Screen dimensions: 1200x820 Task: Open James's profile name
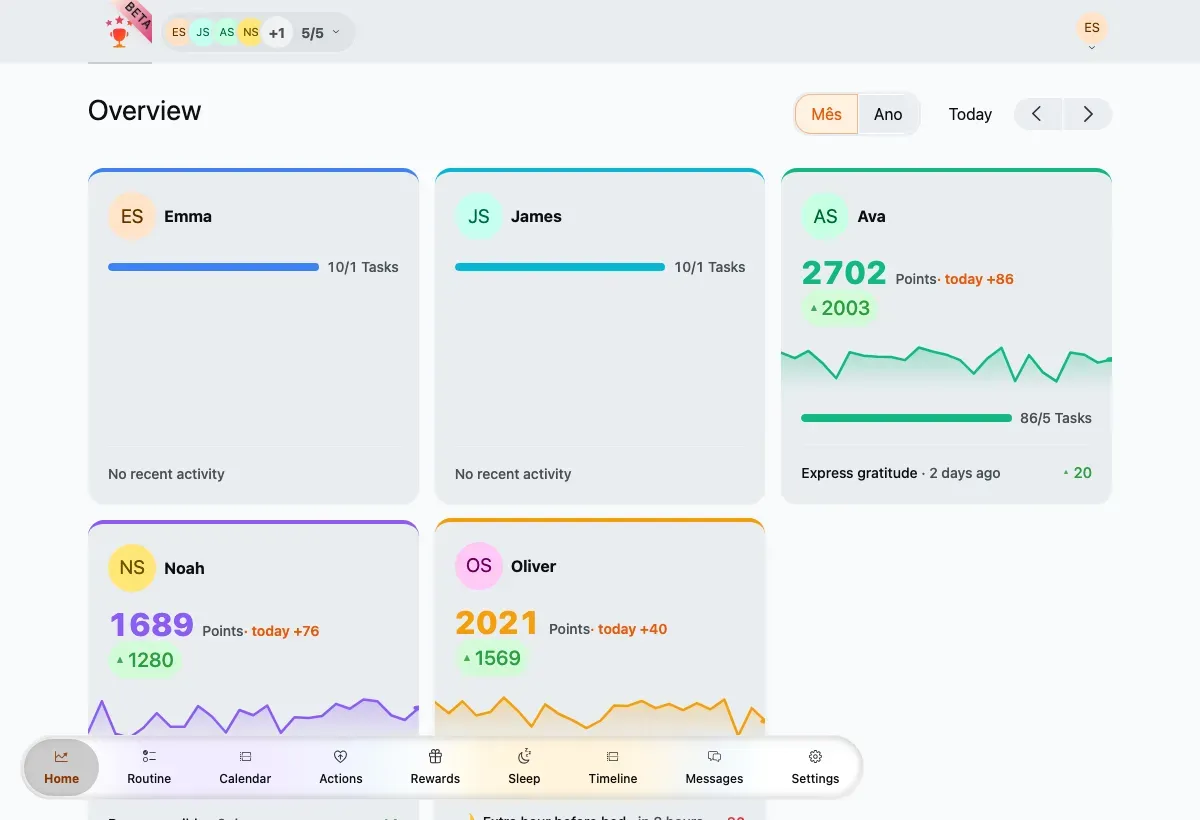[x=536, y=216]
